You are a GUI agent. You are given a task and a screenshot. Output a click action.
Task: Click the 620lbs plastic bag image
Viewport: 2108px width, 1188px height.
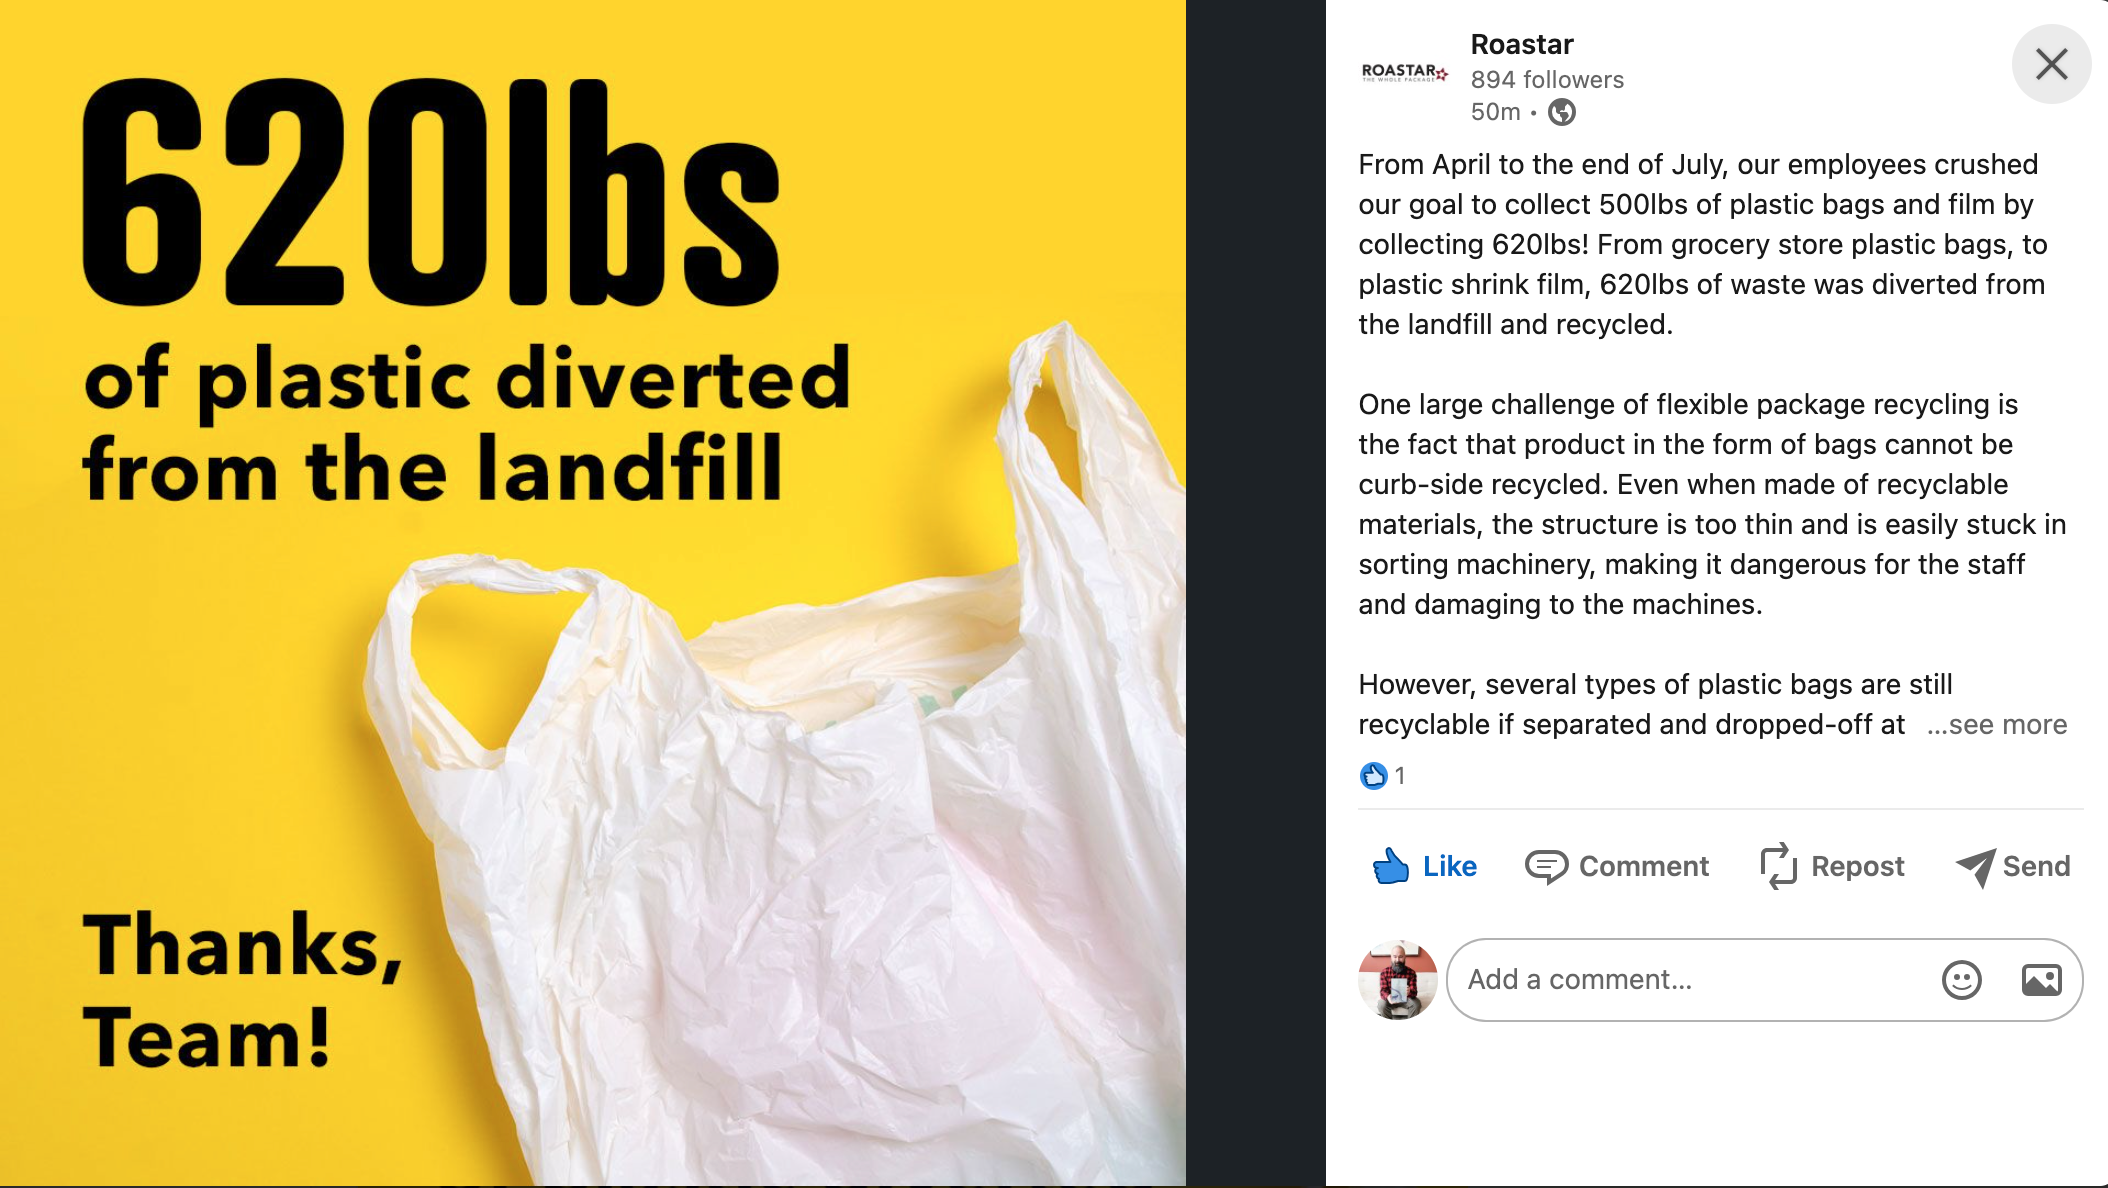click(x=593, y=594)
